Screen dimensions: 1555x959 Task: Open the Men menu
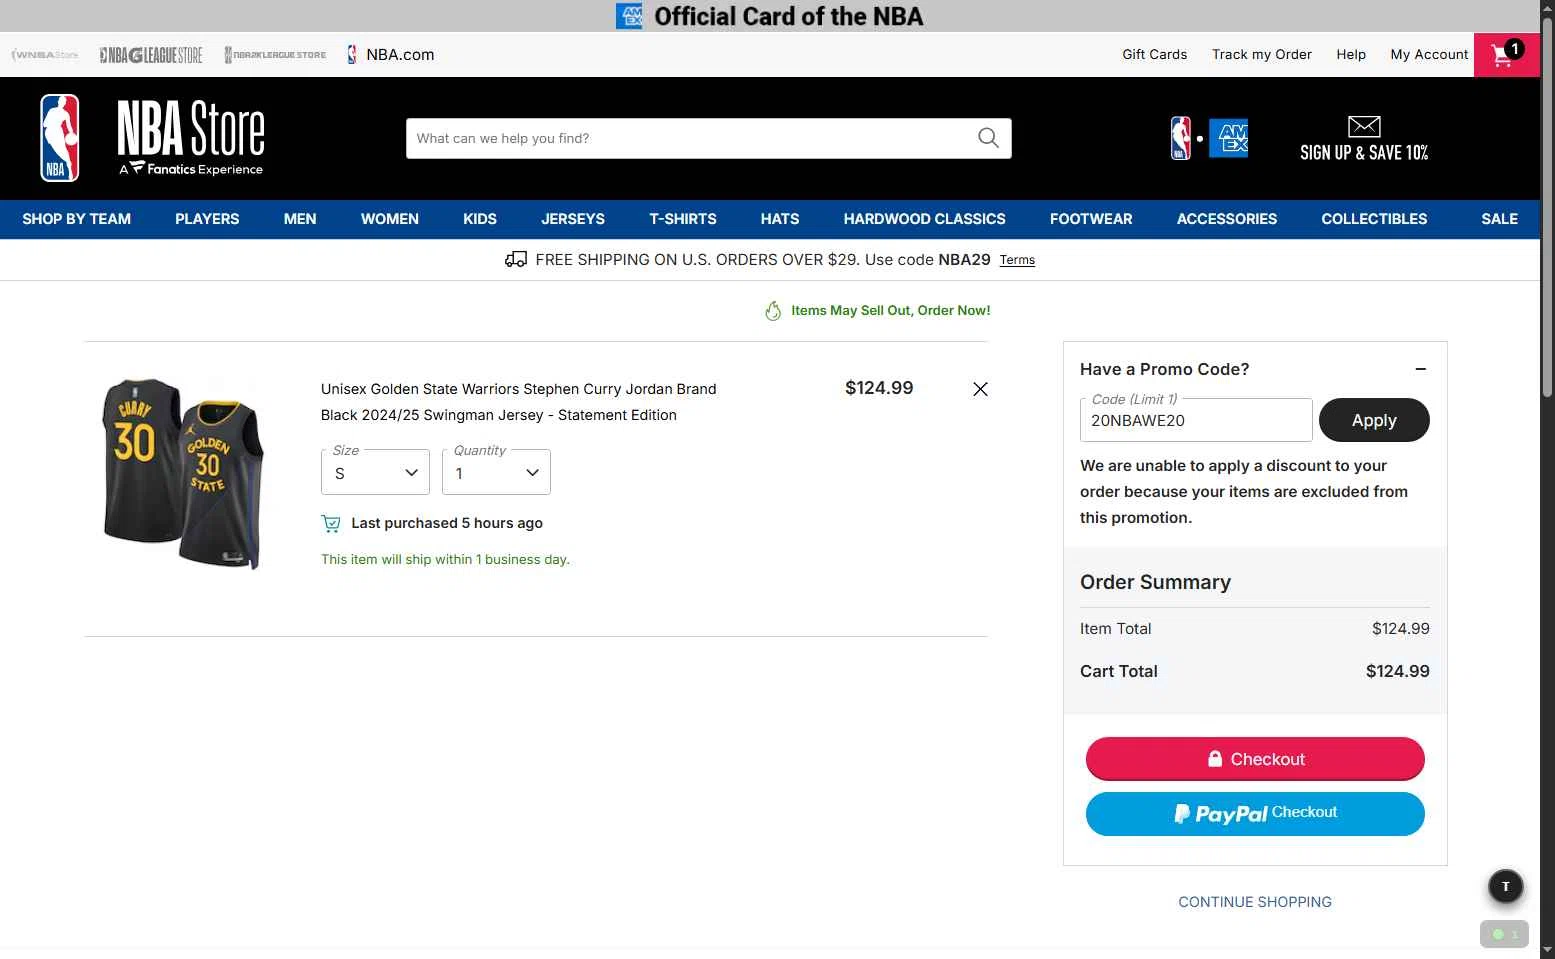[300, 219]
